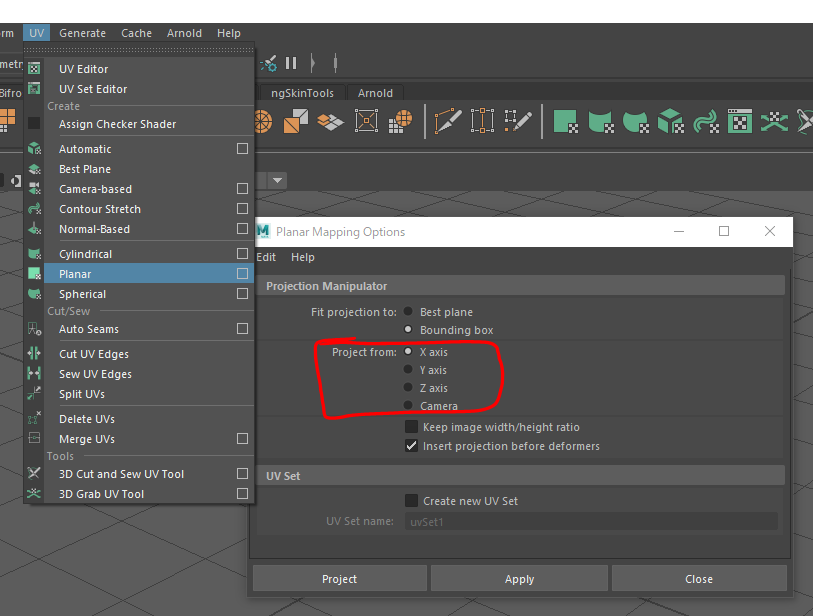The height and width of the screenshot is (616, 813).
Task: Open the Generate menu
Action: [x=82, y=33]
